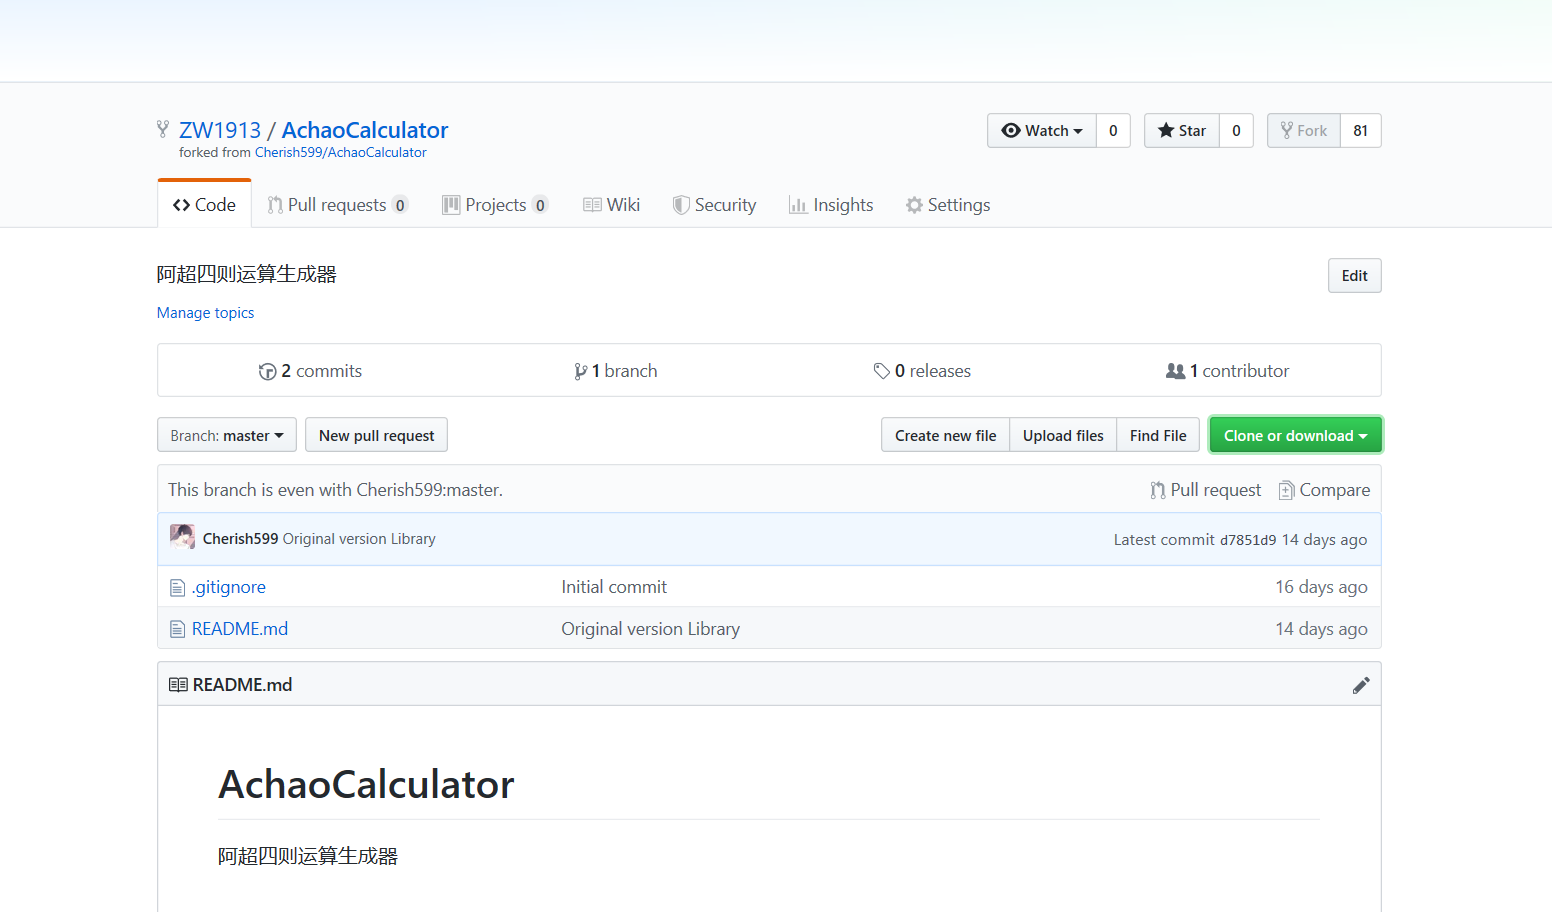Image resolution: width=1552 pixels, height=912 pixels.
Task: Click the compare diff icon next to Compare
Action: pos(1287,490)
